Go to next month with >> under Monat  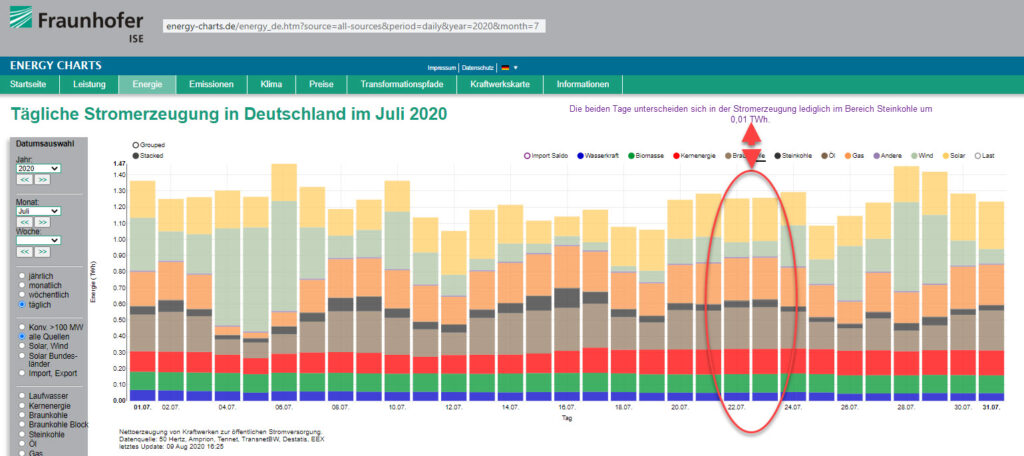pyautogui.click(x=42, y=222)
